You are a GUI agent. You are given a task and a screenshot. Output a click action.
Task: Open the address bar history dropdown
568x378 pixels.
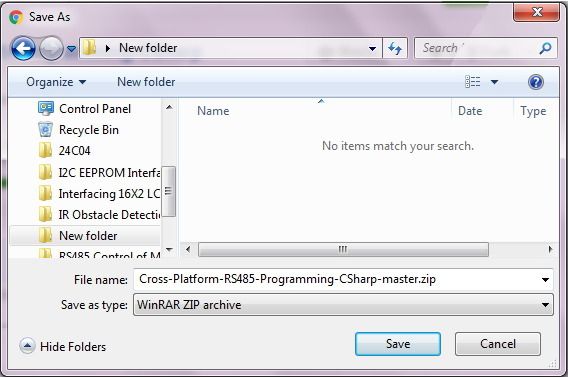coord(372,49)
